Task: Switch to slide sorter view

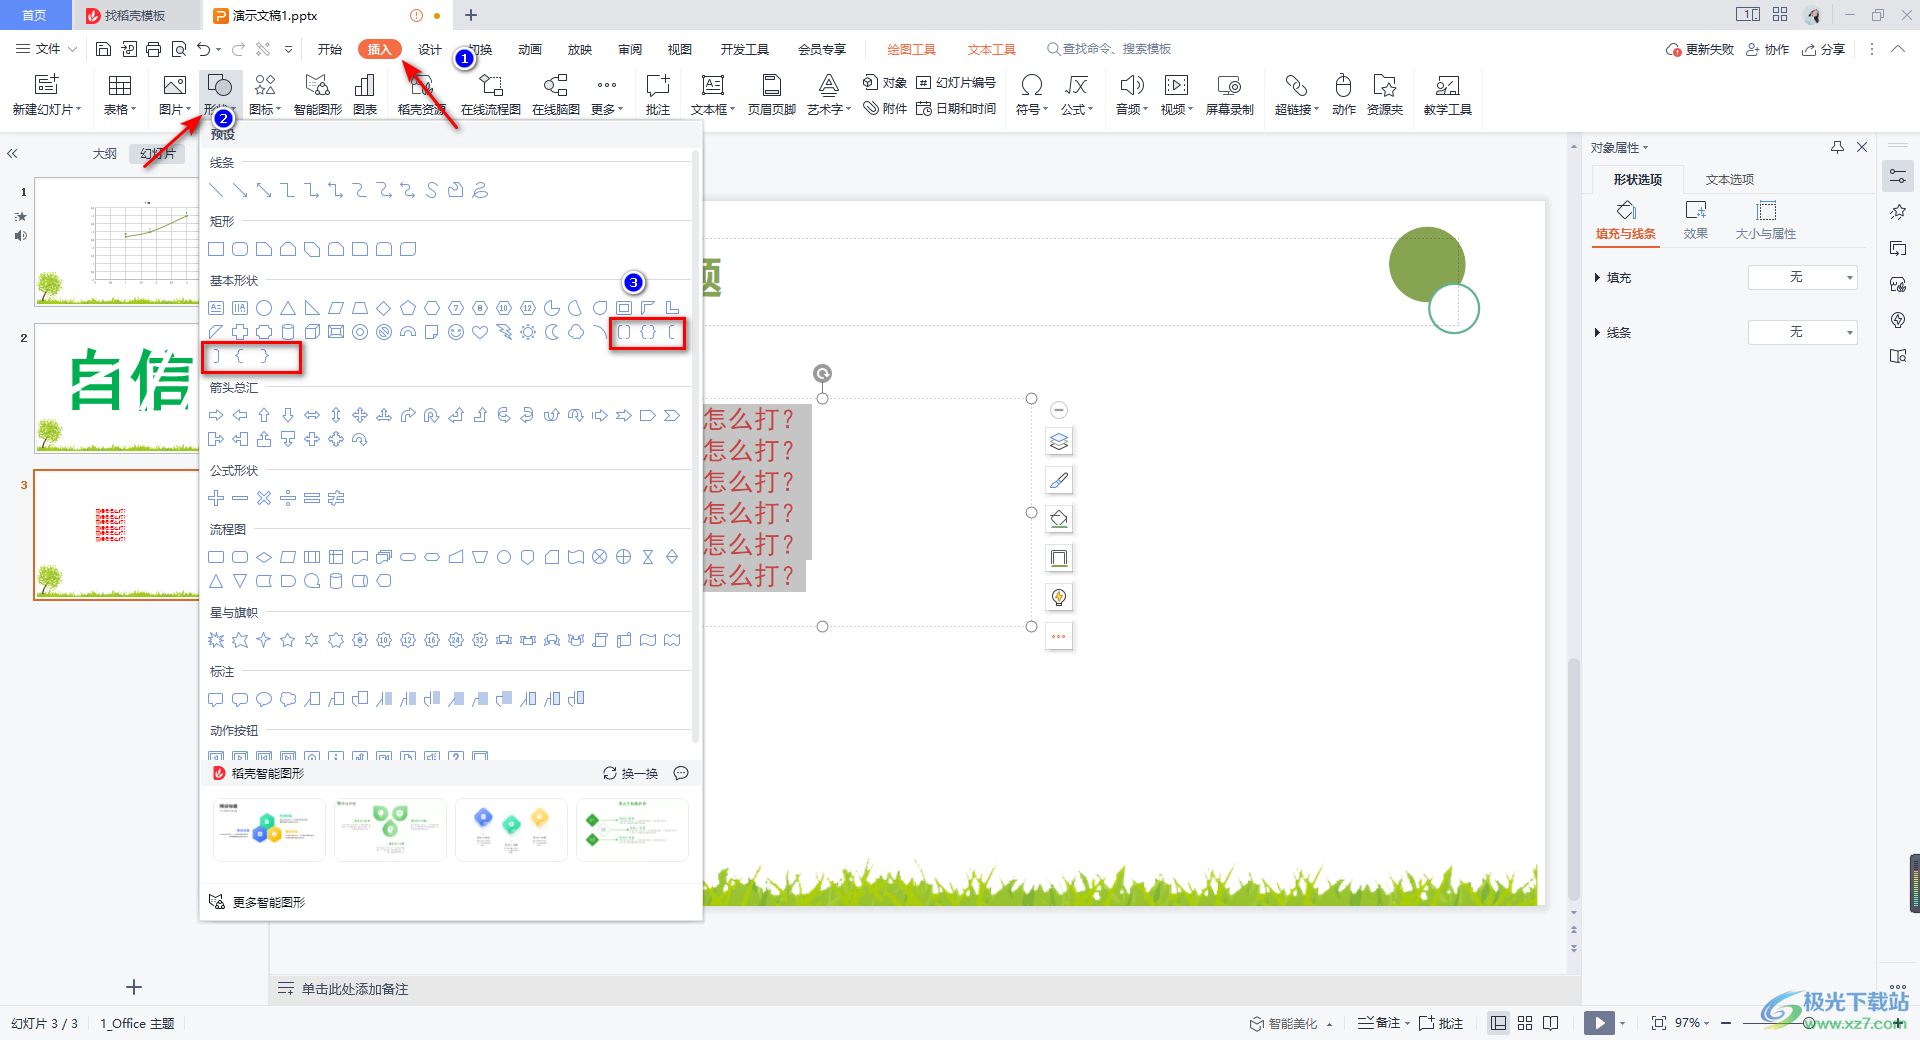Action: 1525,1023
